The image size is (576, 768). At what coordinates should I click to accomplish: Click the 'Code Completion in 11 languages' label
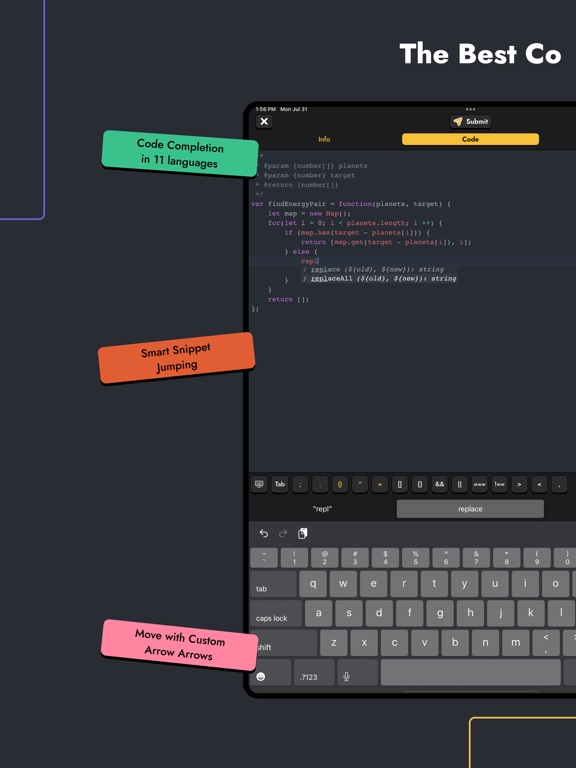180,153
